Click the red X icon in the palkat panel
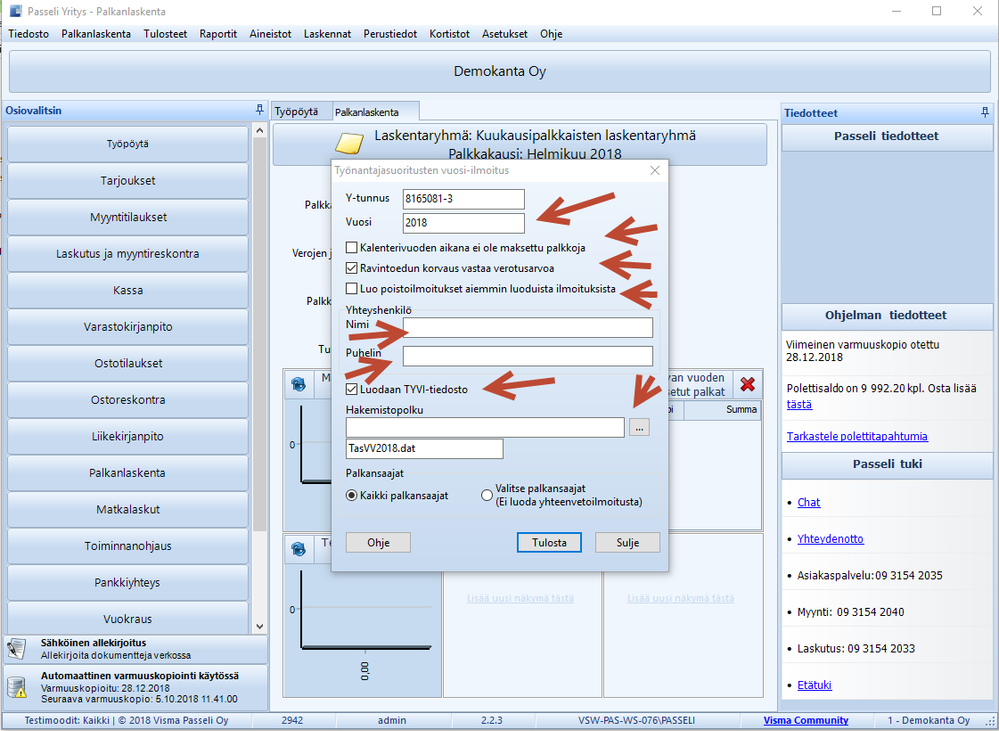 [x=748, y=384]
